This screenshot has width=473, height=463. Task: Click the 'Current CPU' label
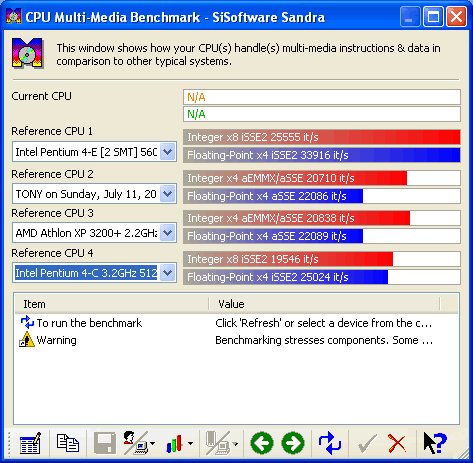42,96
